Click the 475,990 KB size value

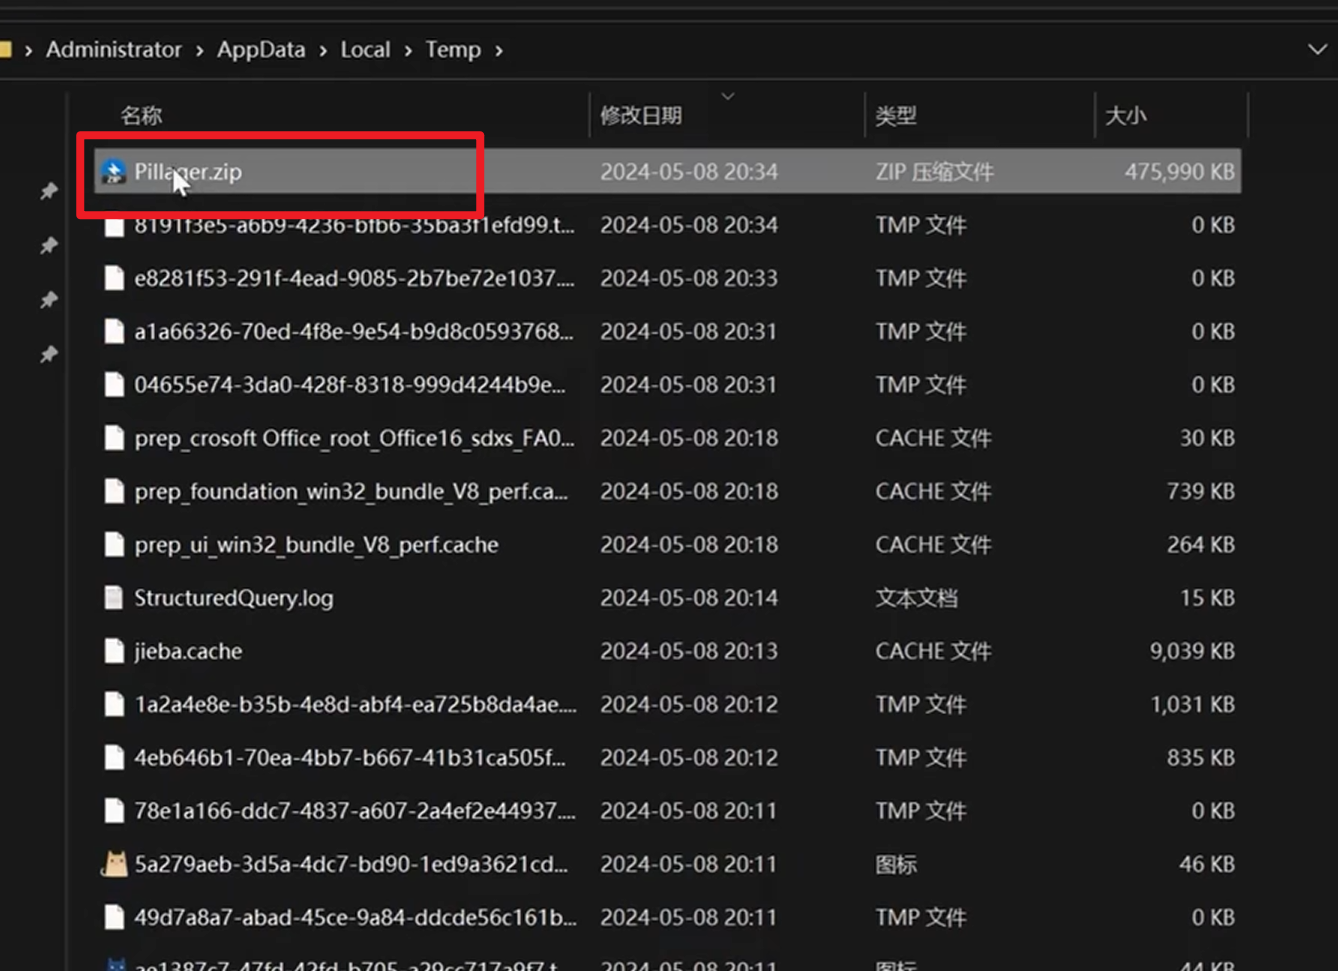click(1179, 172)
